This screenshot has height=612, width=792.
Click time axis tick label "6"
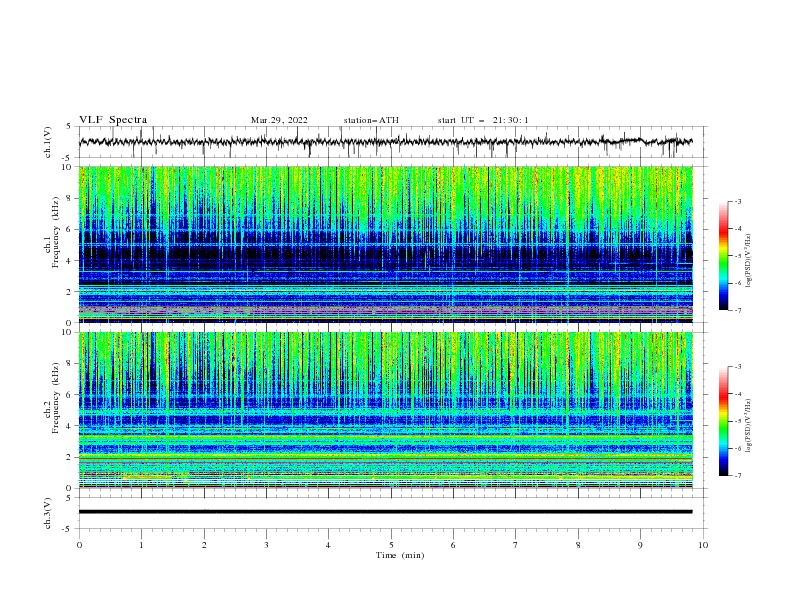coord(453,545)
